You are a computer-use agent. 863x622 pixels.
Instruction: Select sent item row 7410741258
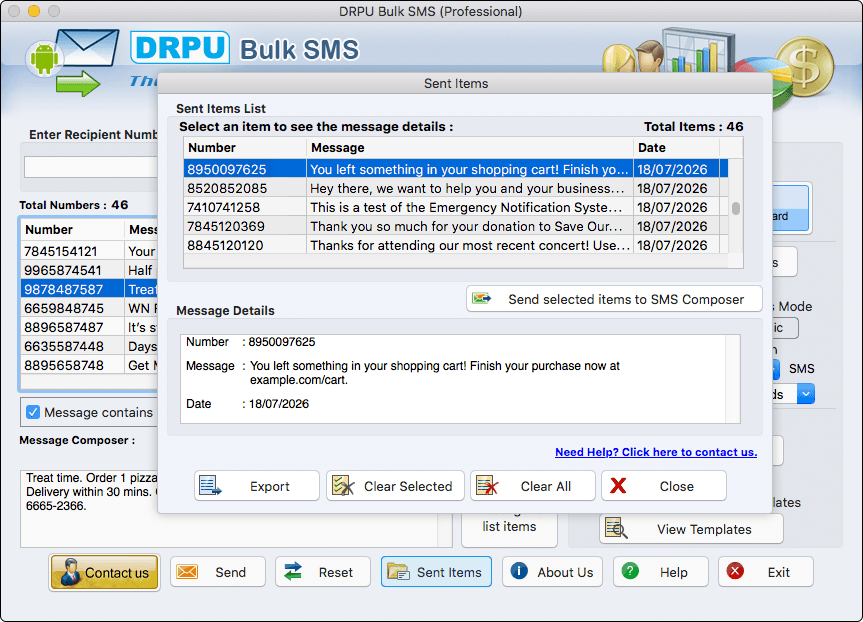pos(456,207)
